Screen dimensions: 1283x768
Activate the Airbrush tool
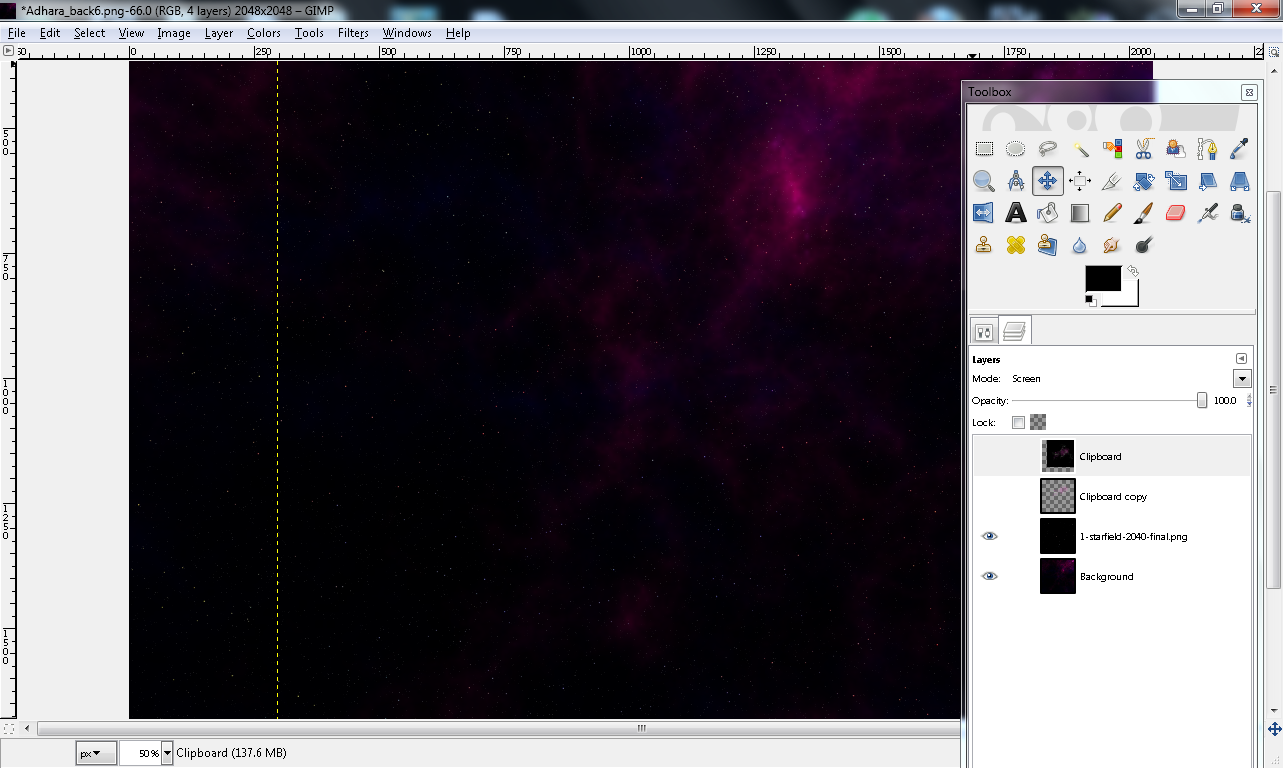pos(1208,213)
